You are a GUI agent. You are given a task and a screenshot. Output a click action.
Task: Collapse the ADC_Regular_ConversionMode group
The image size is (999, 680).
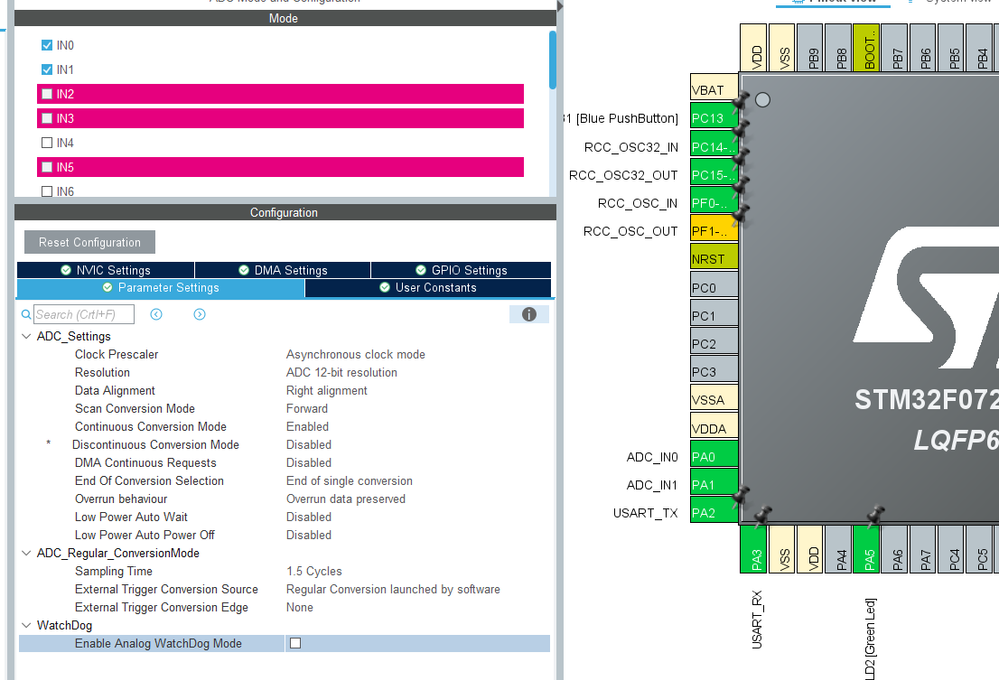click(x=26, y=553)
